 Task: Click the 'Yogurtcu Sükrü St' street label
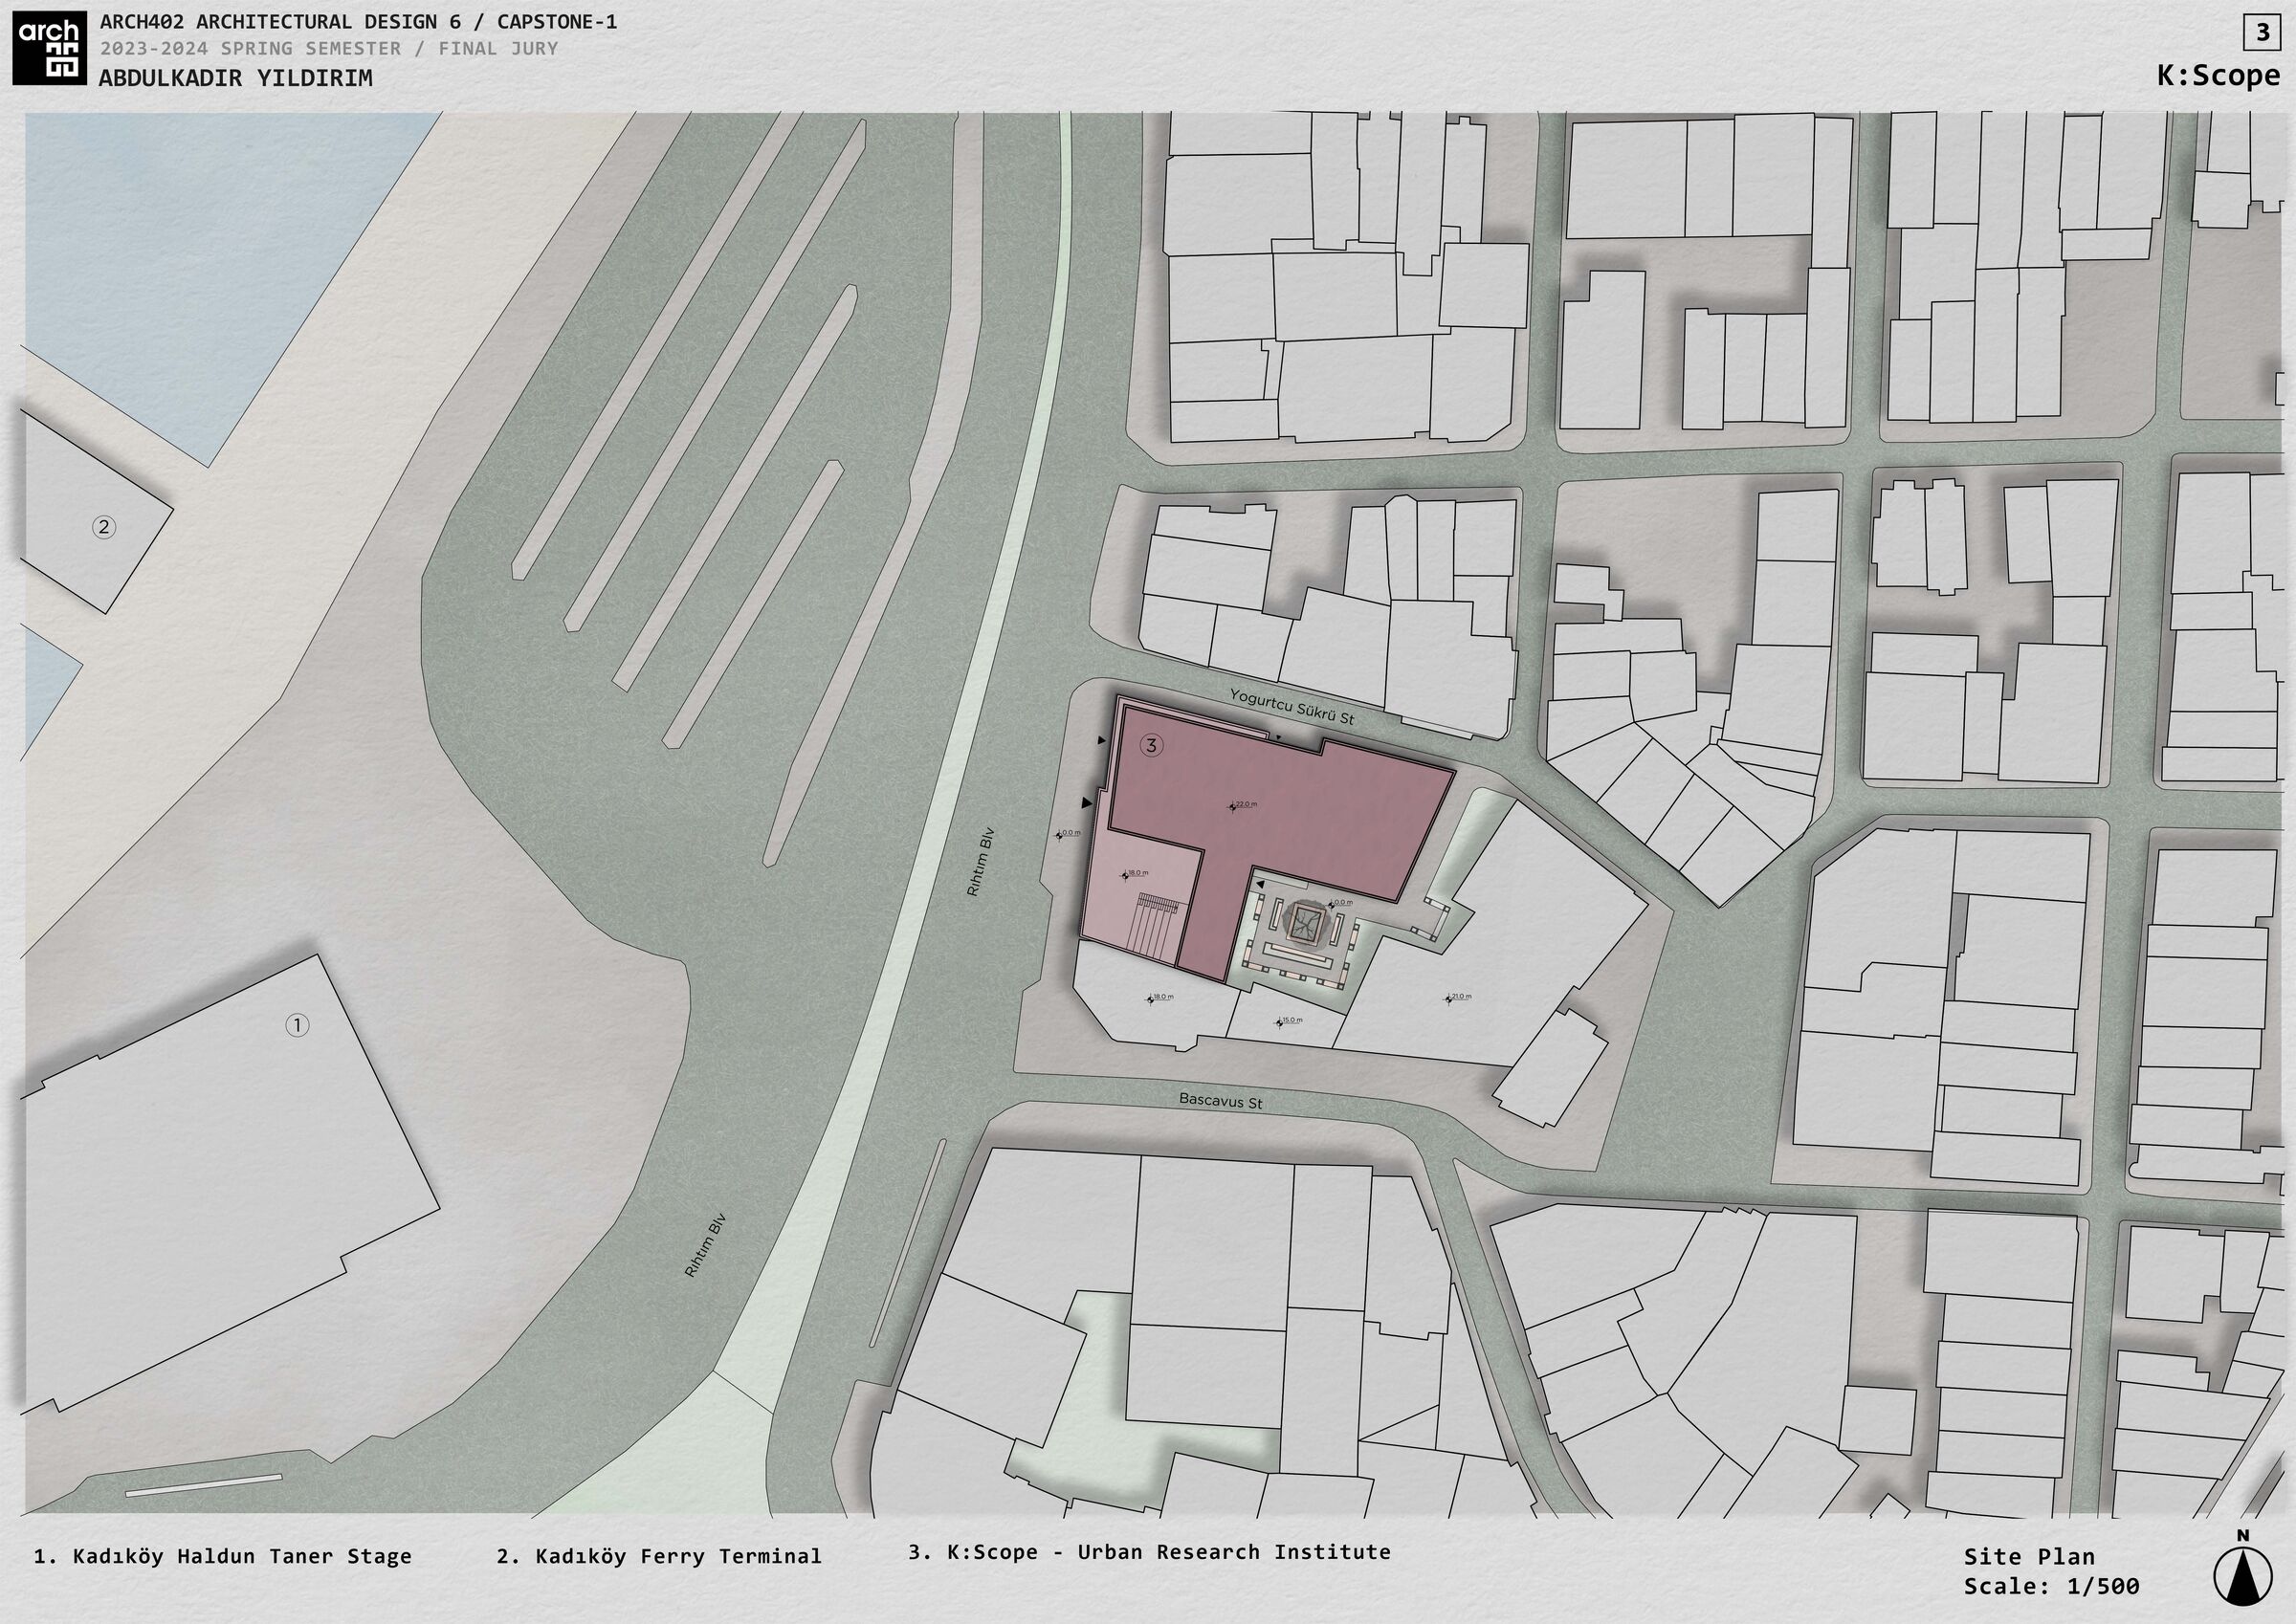click(1292, 706)
